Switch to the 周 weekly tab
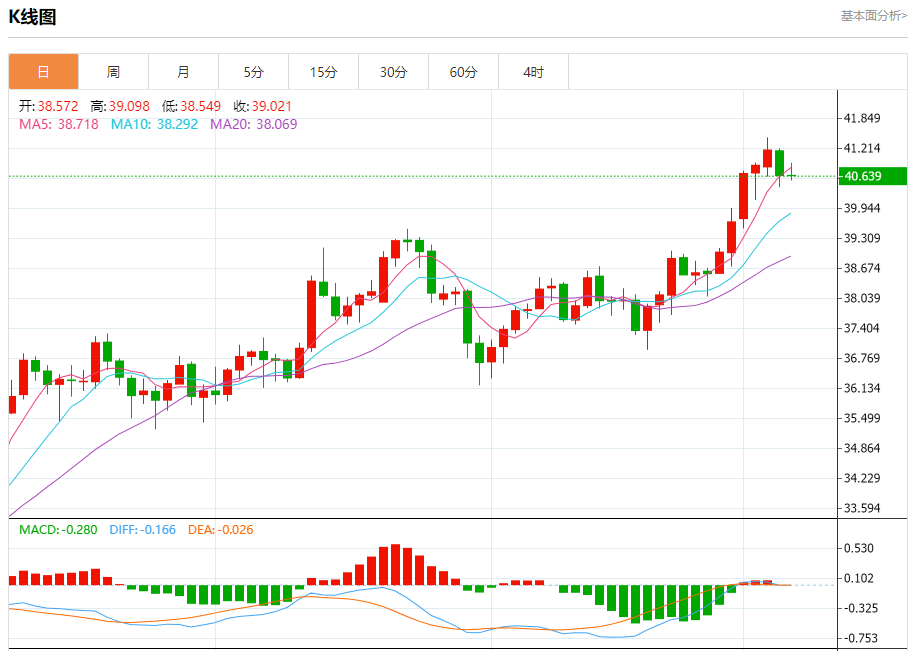 (x=113, y=72)
